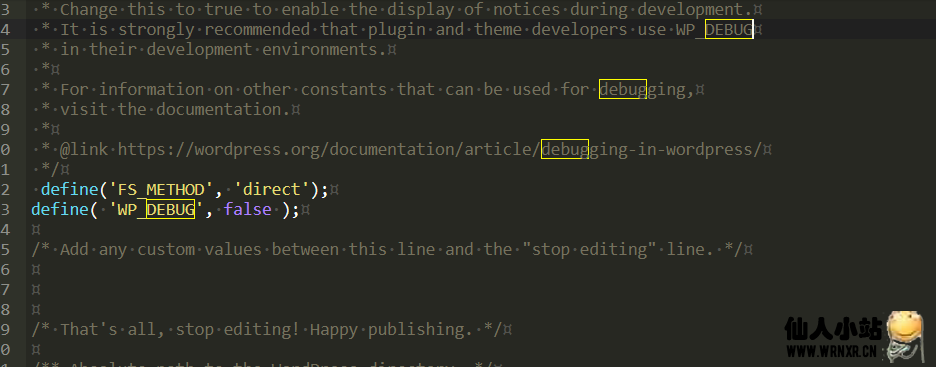
Task: Click the 'define' keyword on the WP_DEBUG line
Action: pos(60,209)
